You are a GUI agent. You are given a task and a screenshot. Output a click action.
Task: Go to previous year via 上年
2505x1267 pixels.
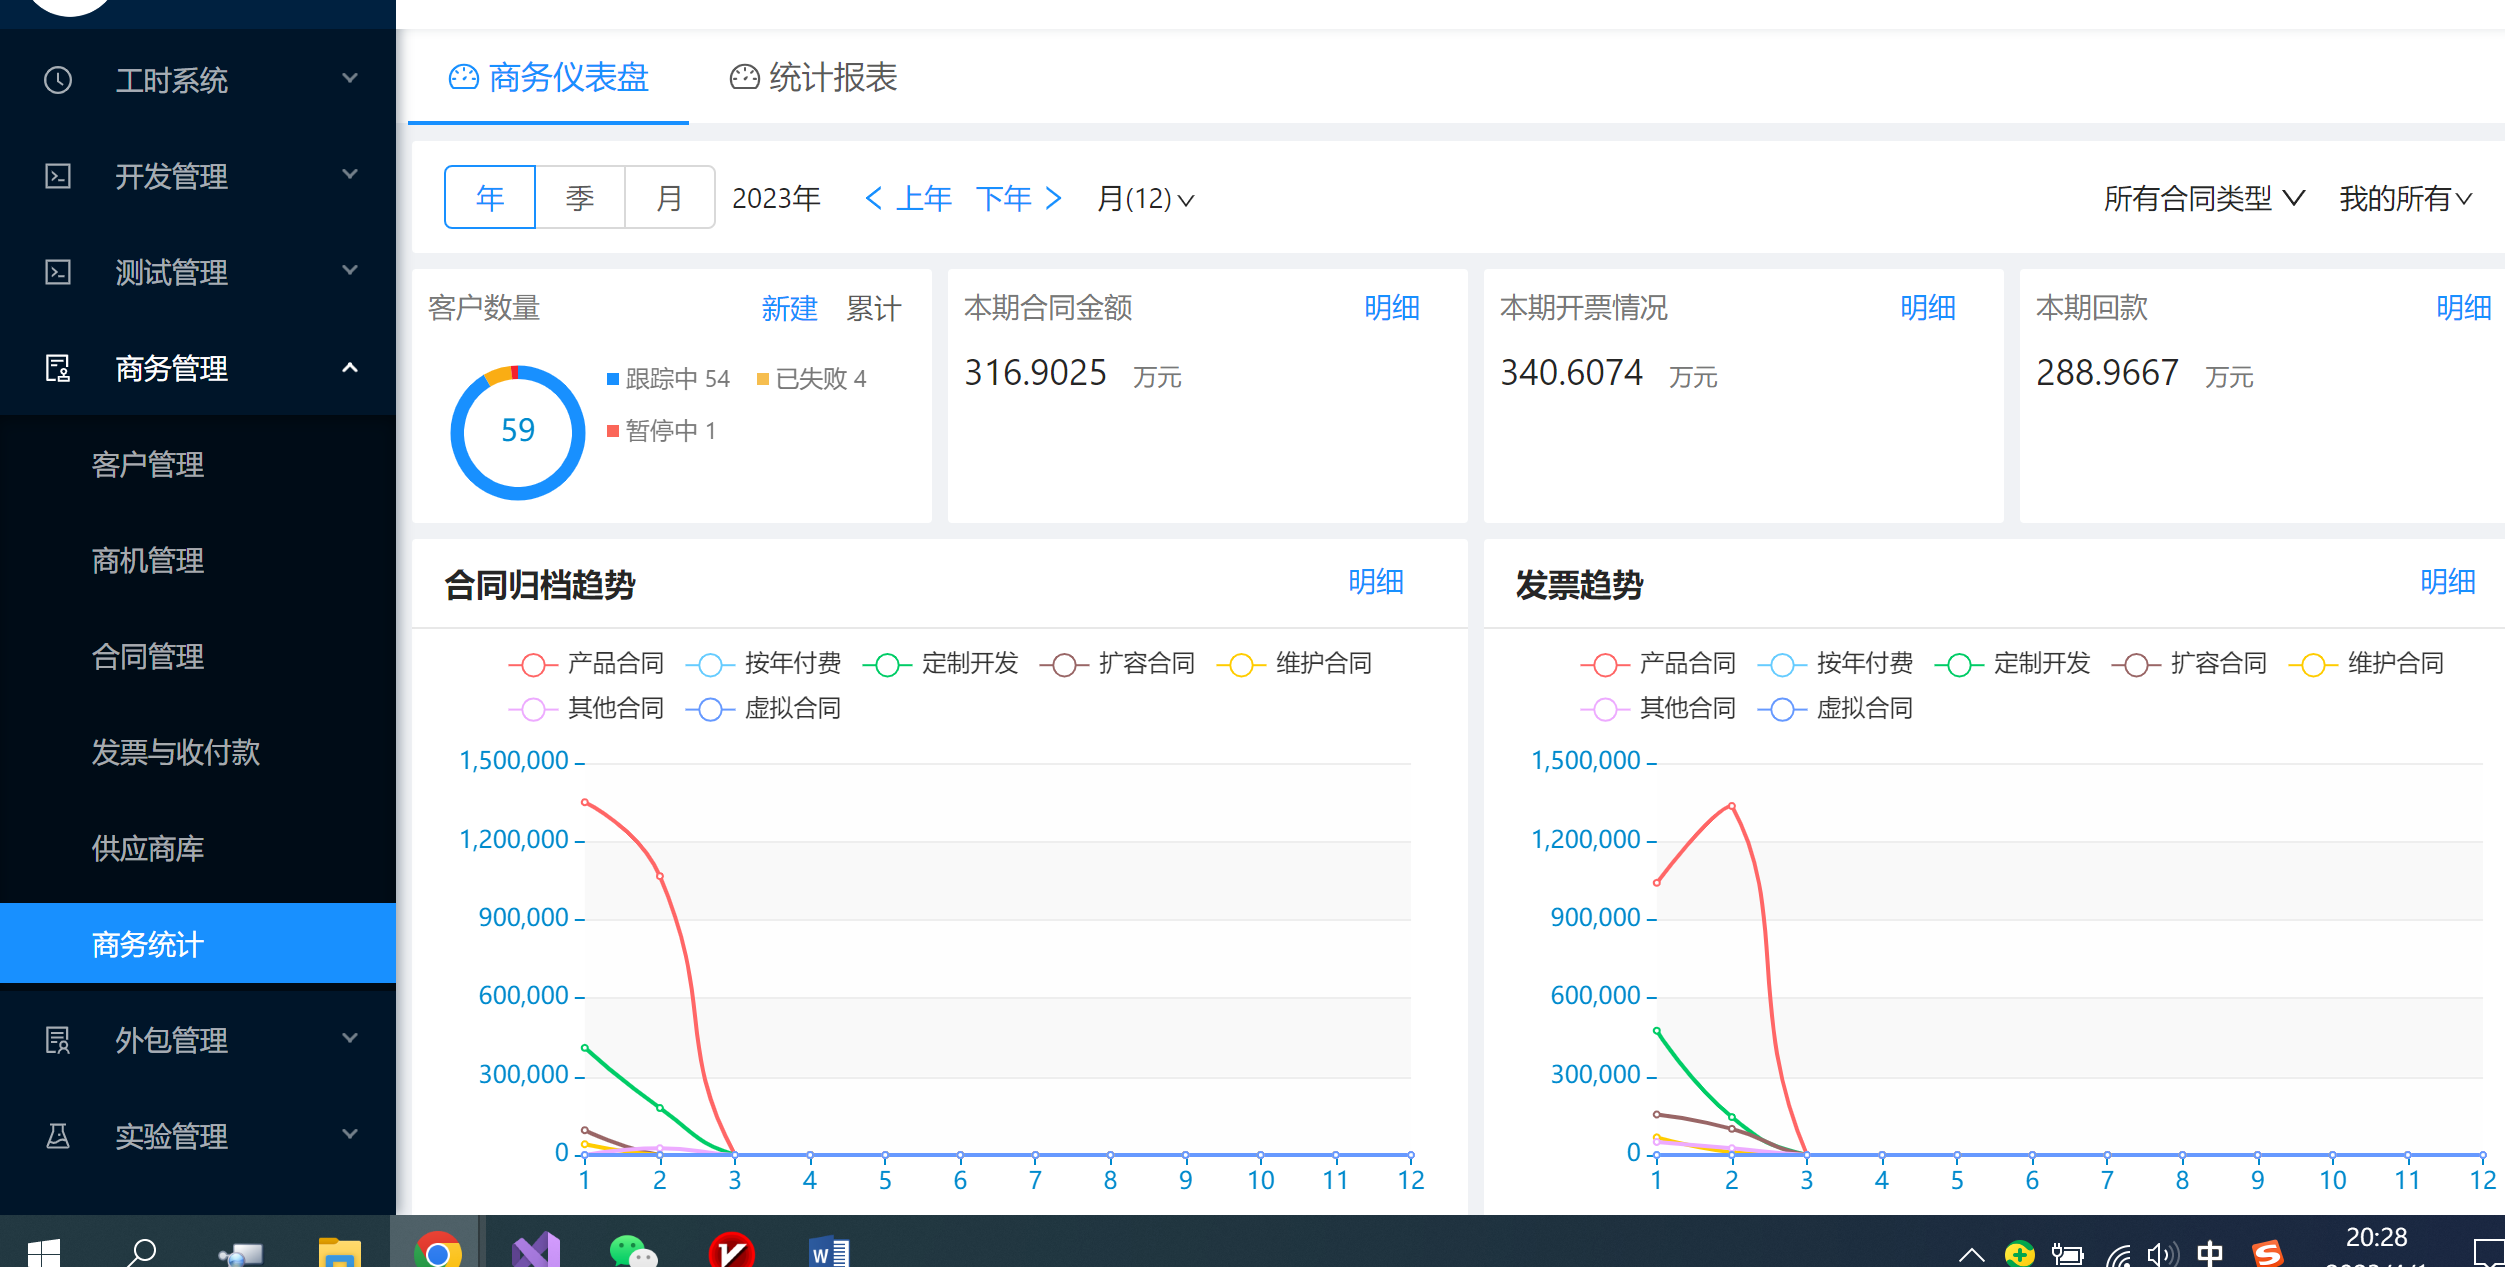coord(908,199)
